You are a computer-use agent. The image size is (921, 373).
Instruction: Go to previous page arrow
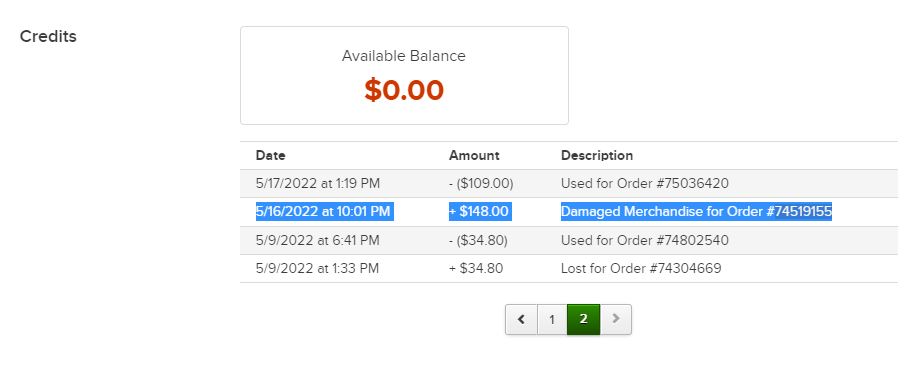pyautogui.click(x=522, y=320)
